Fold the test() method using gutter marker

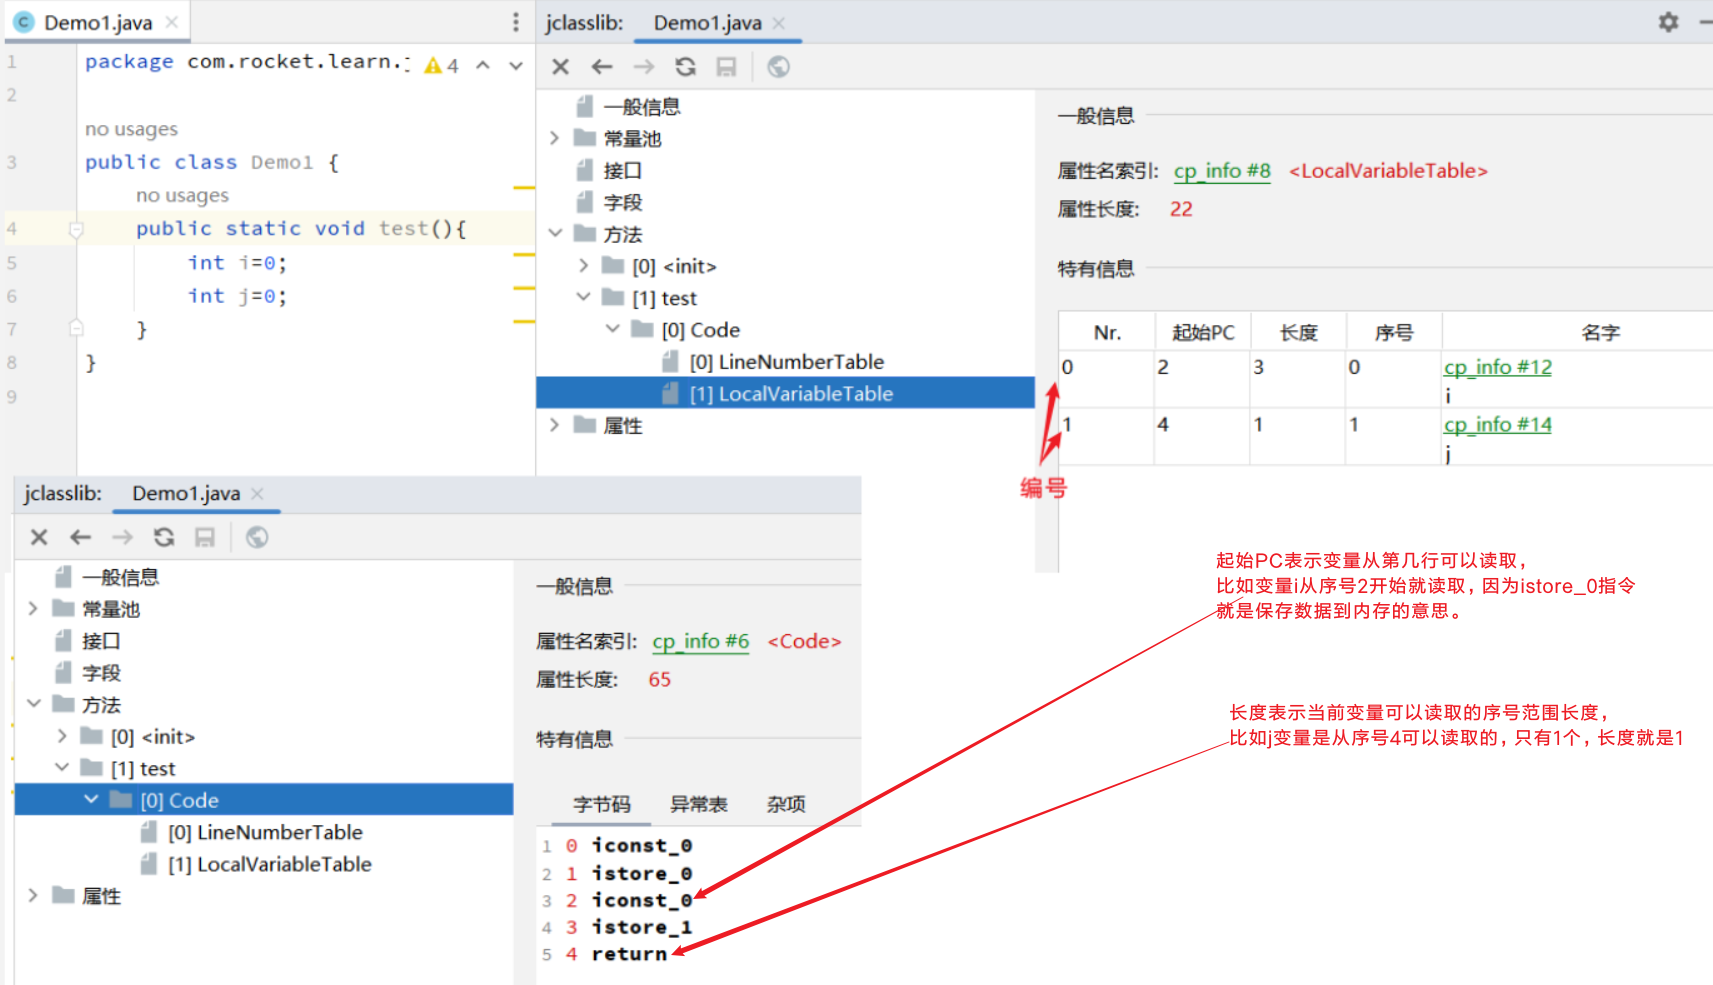76,229
